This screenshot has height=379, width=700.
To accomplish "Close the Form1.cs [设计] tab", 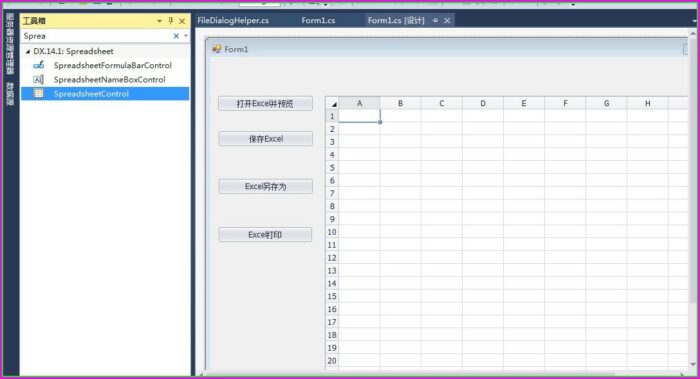I will (x=447, y=21).
